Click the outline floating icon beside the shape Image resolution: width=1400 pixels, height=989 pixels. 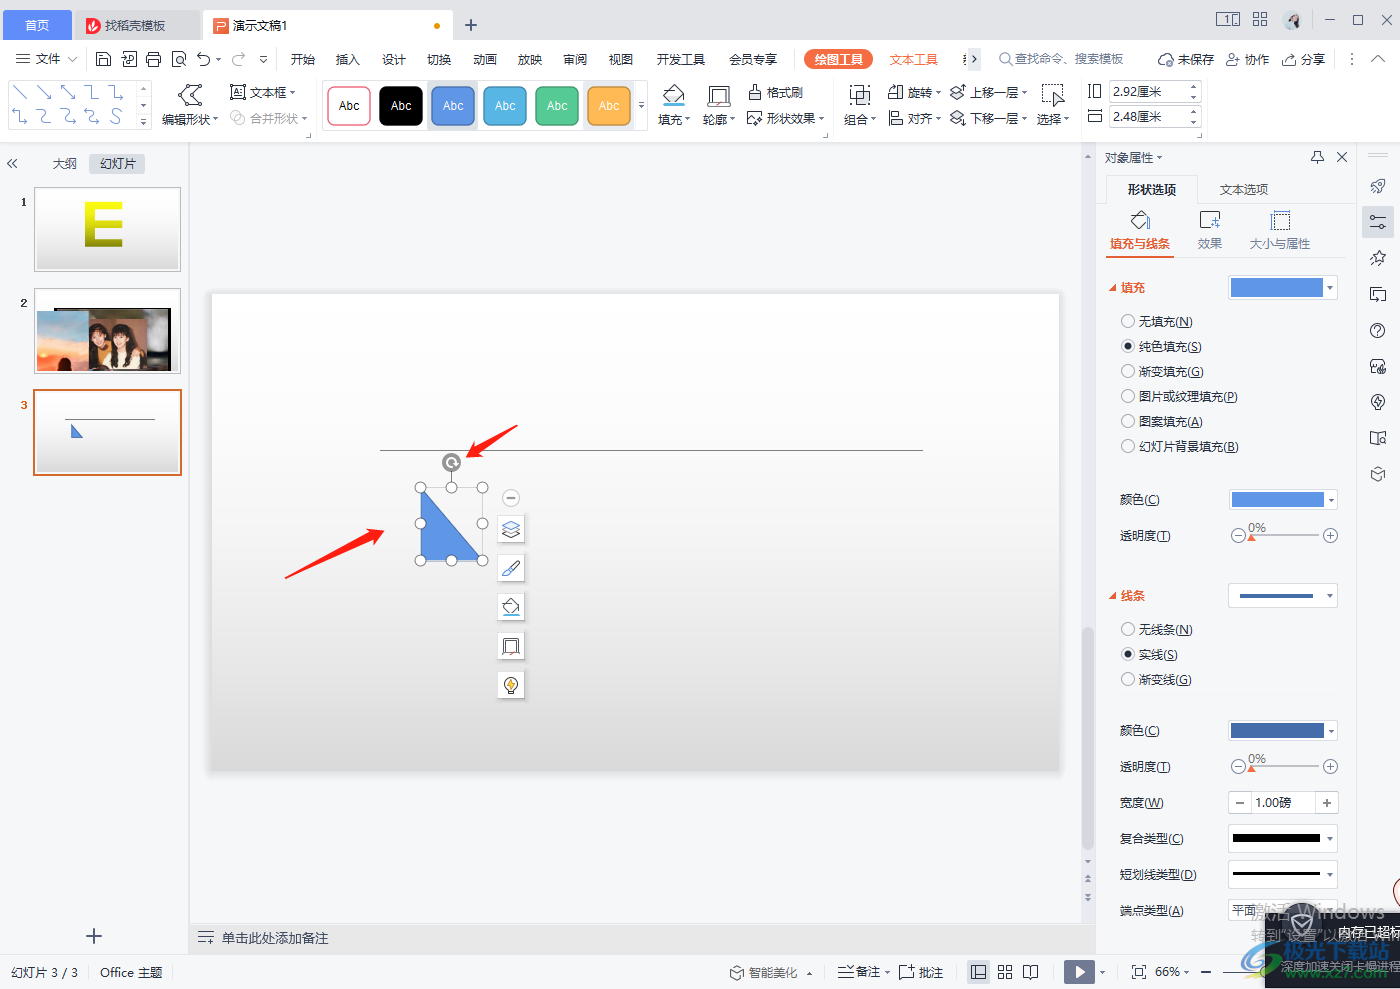pyautogui.click(x=511, y=646)
